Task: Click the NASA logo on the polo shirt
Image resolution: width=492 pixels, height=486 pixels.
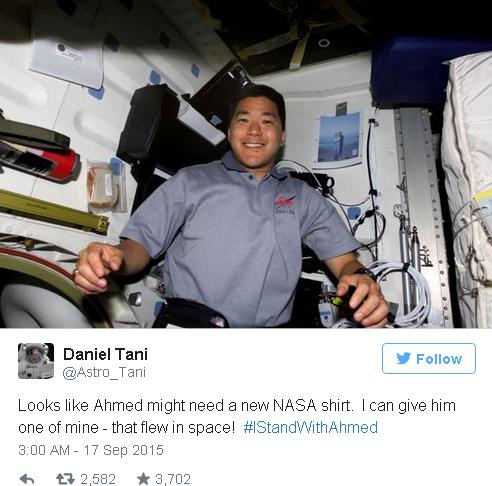Action: [285, 203]
